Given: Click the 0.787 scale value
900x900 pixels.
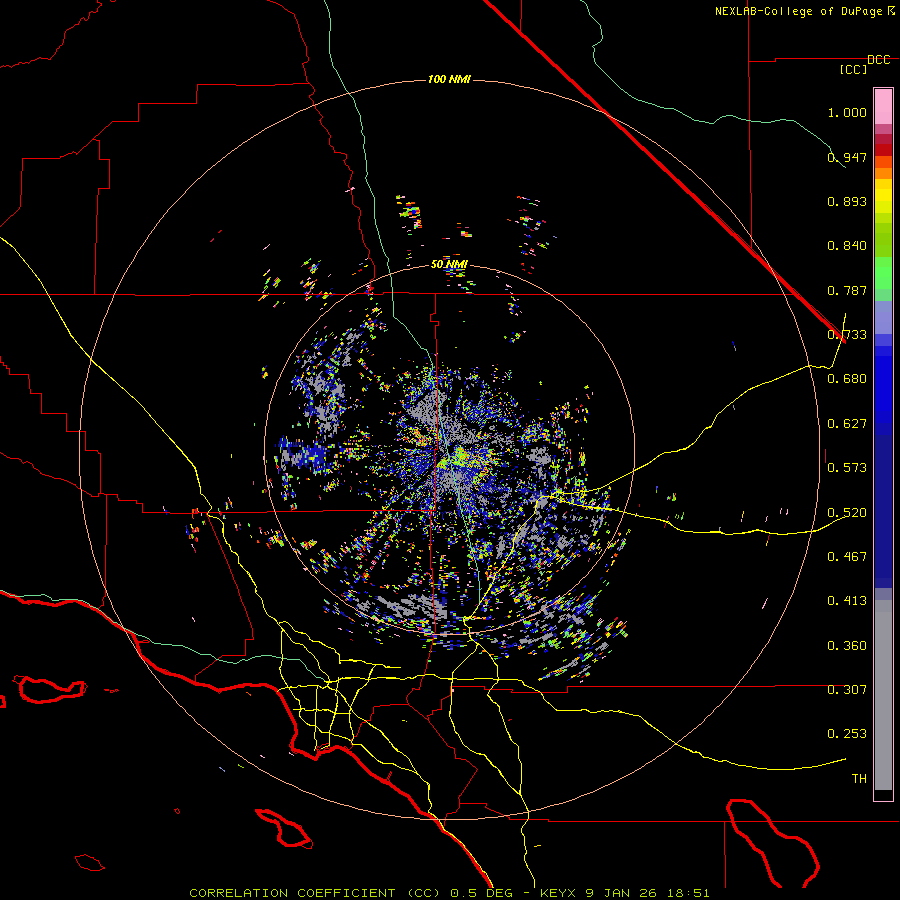Looking at the screenshot, I should tap(847, 290).
